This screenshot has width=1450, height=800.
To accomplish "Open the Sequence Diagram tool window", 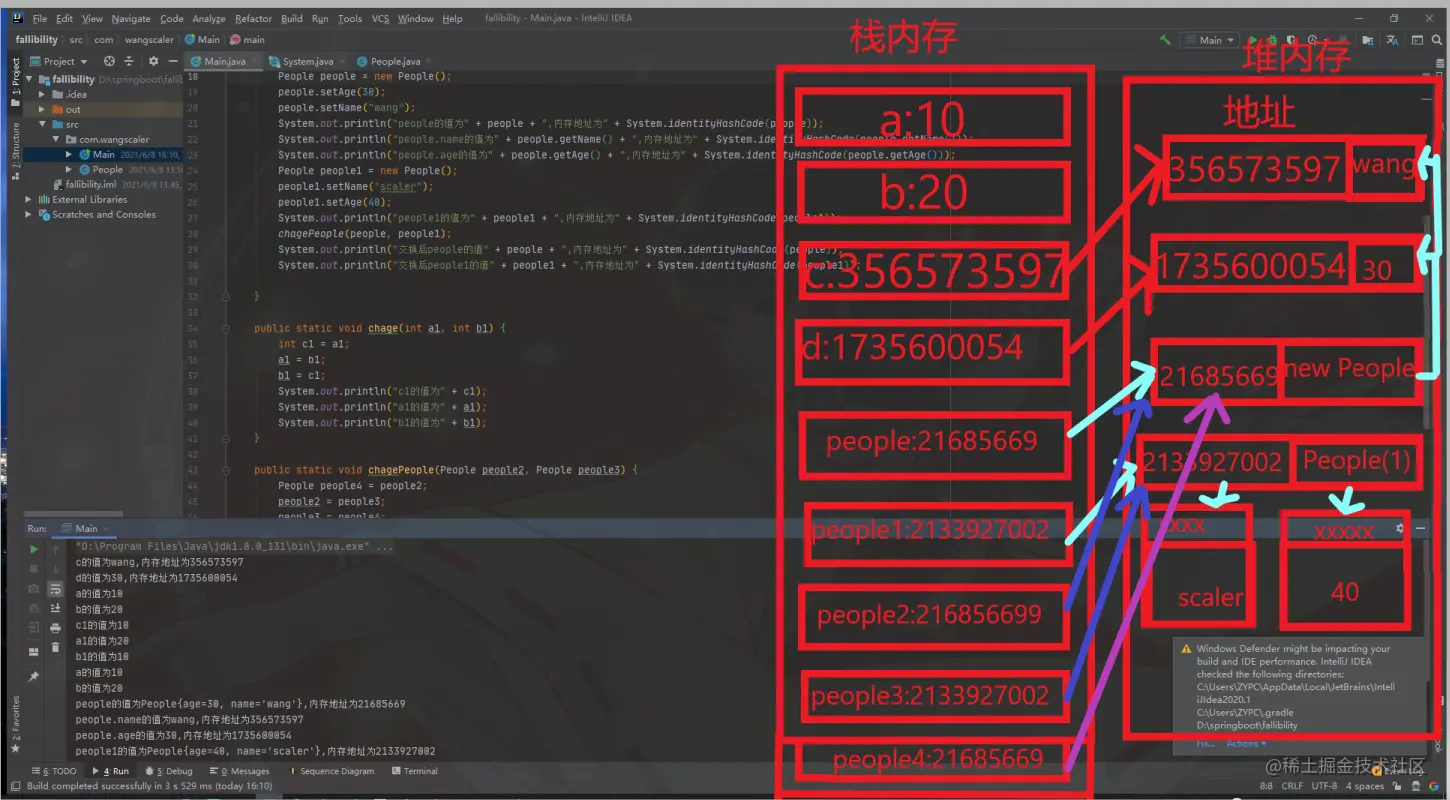I will pyautogui.click(x=330, y=771).
